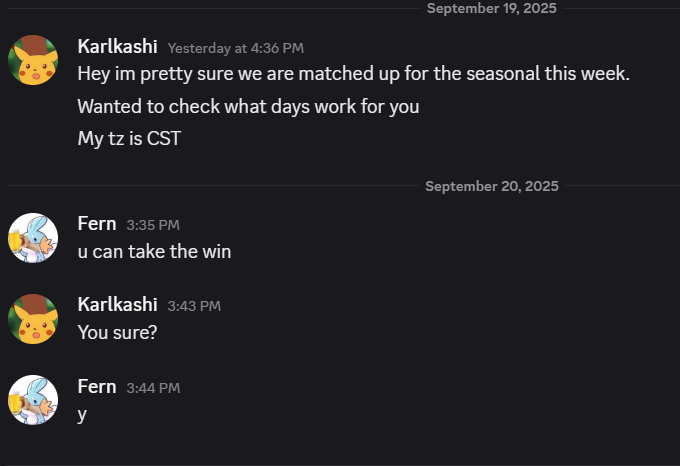Click the 3:43 PM timestamp

point(194,306)
